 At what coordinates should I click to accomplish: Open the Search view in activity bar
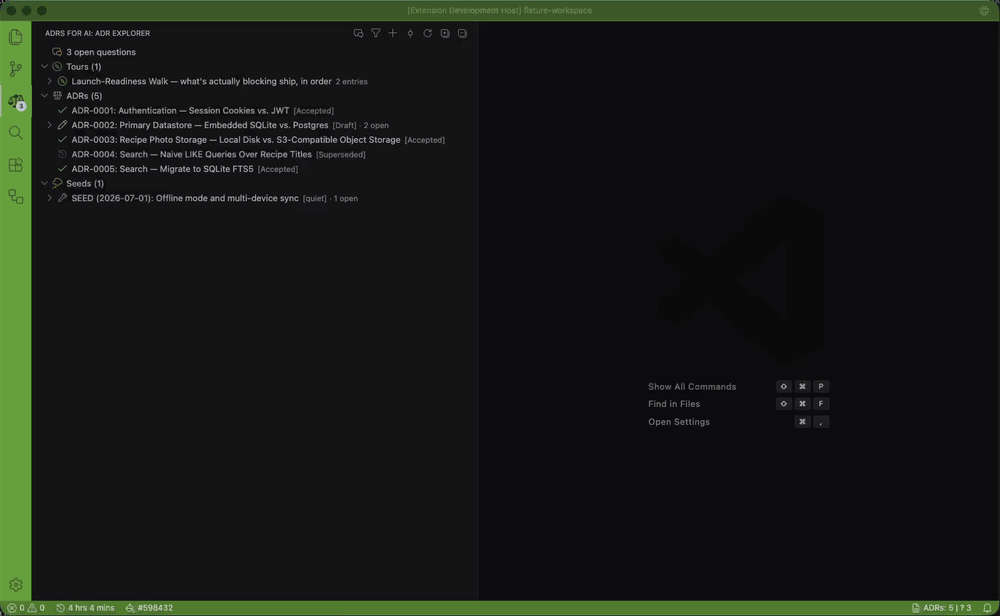(15, 133)
